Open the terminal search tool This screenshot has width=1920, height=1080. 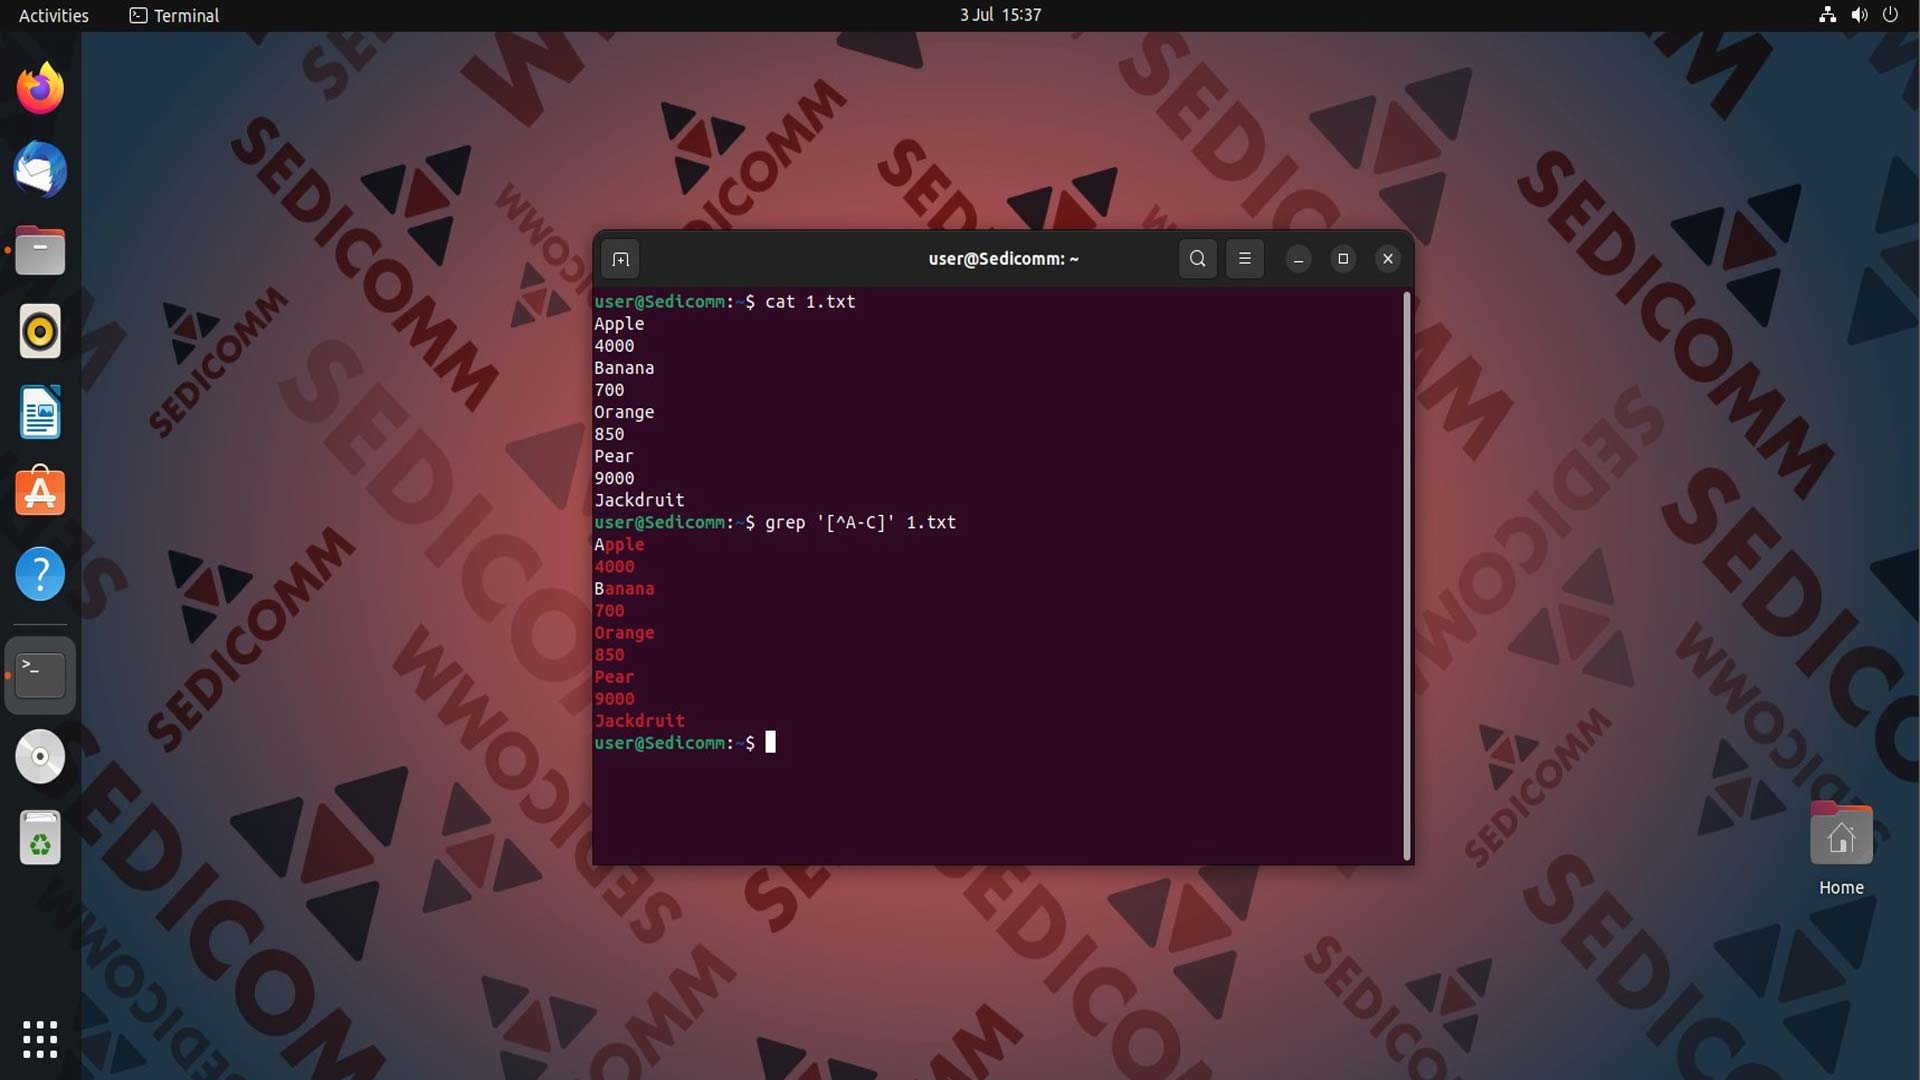click(1197, 259)
